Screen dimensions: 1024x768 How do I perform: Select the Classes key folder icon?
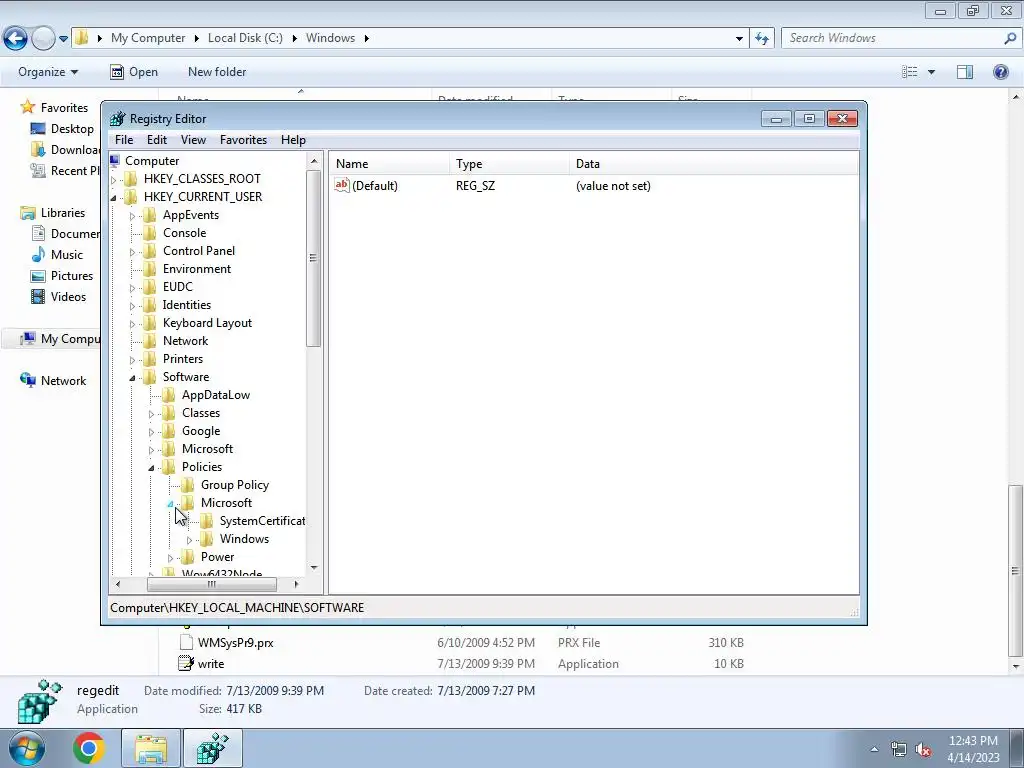tap(169, 413)
